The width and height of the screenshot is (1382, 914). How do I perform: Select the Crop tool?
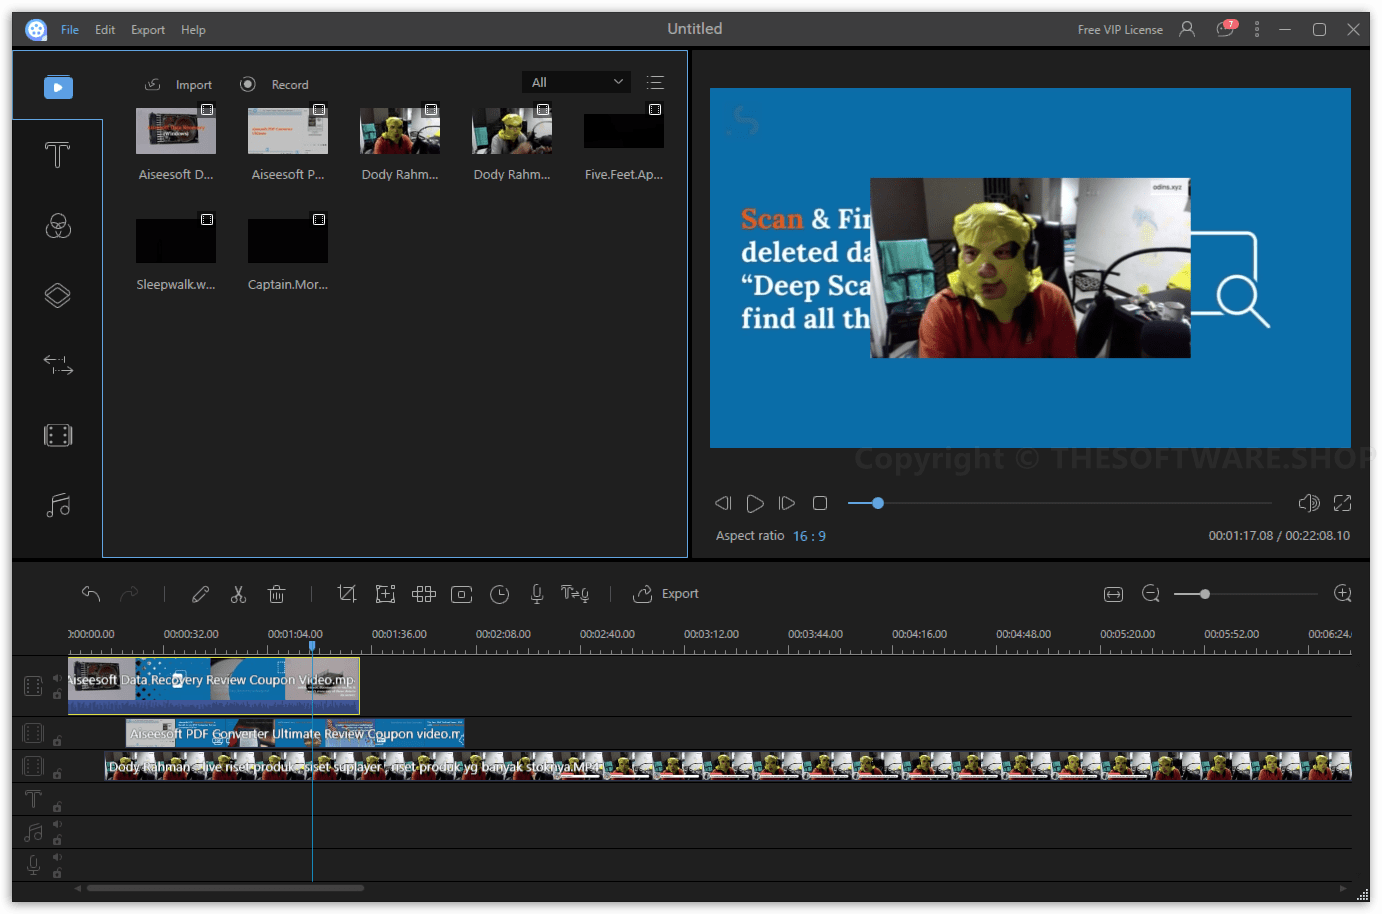point(347,594)
